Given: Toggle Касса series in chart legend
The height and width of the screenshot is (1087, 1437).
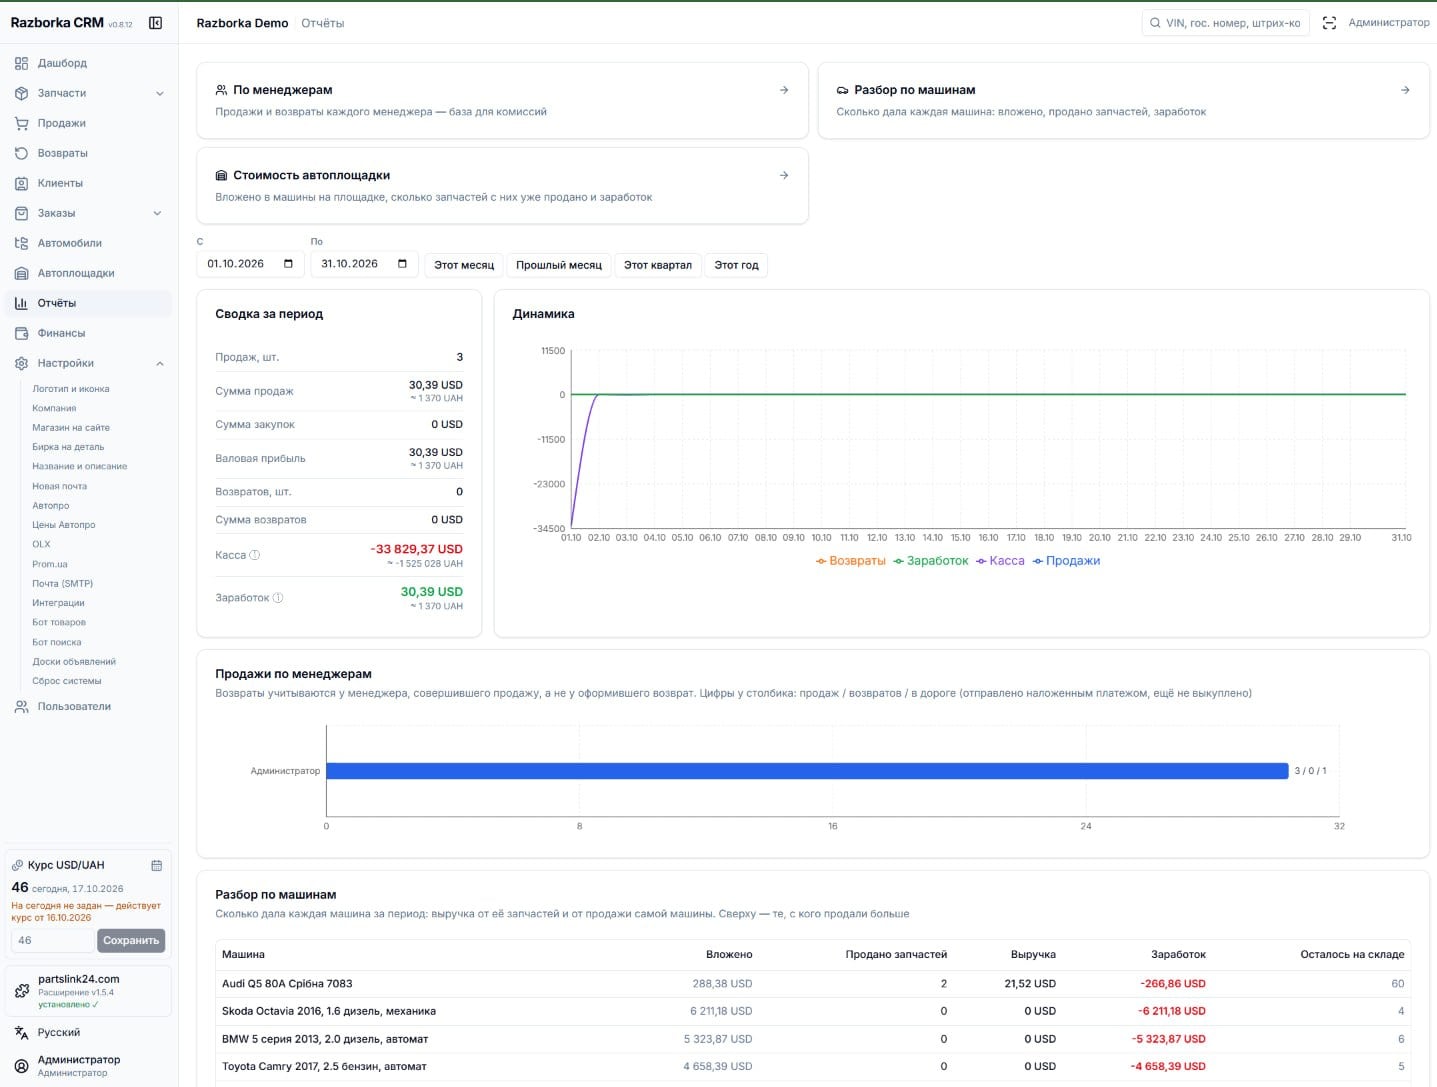Looking at the screenshot, I should (1000, 561).
